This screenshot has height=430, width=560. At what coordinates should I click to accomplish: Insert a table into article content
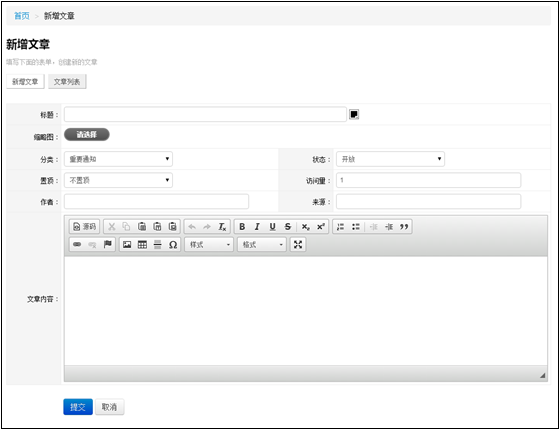[x=142, y=245]
